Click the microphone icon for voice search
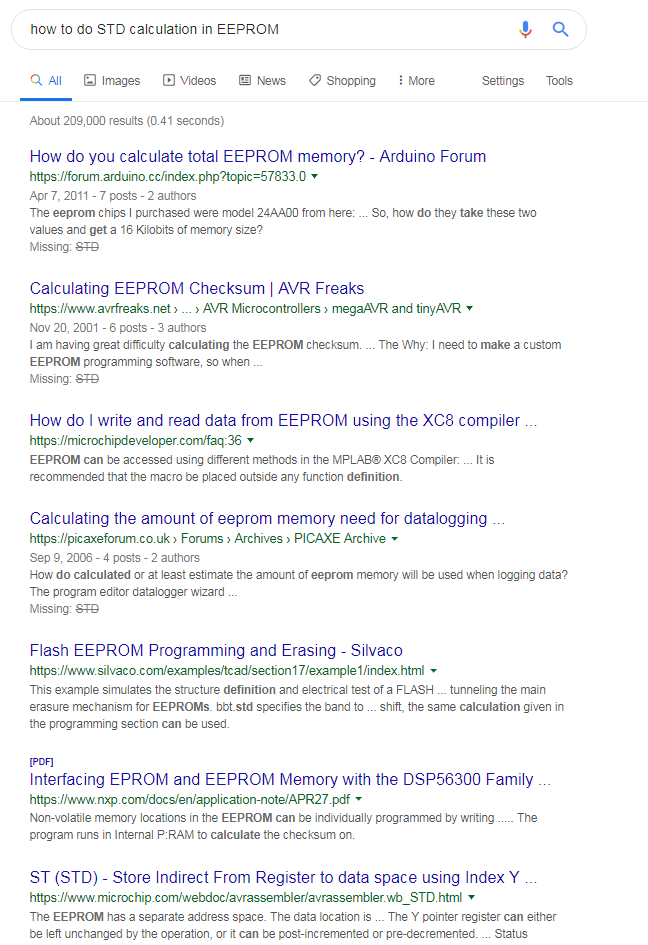 tap(525, 29)
